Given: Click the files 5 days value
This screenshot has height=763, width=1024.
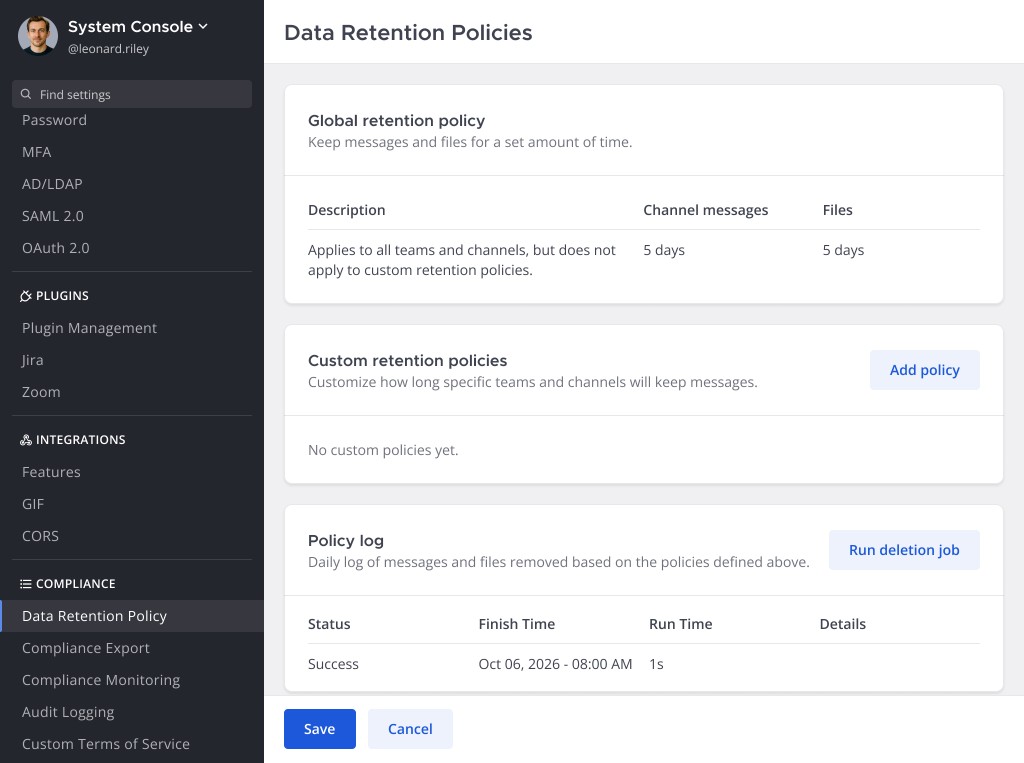Looking at the screenshot, I should click(x=843, y=250).
